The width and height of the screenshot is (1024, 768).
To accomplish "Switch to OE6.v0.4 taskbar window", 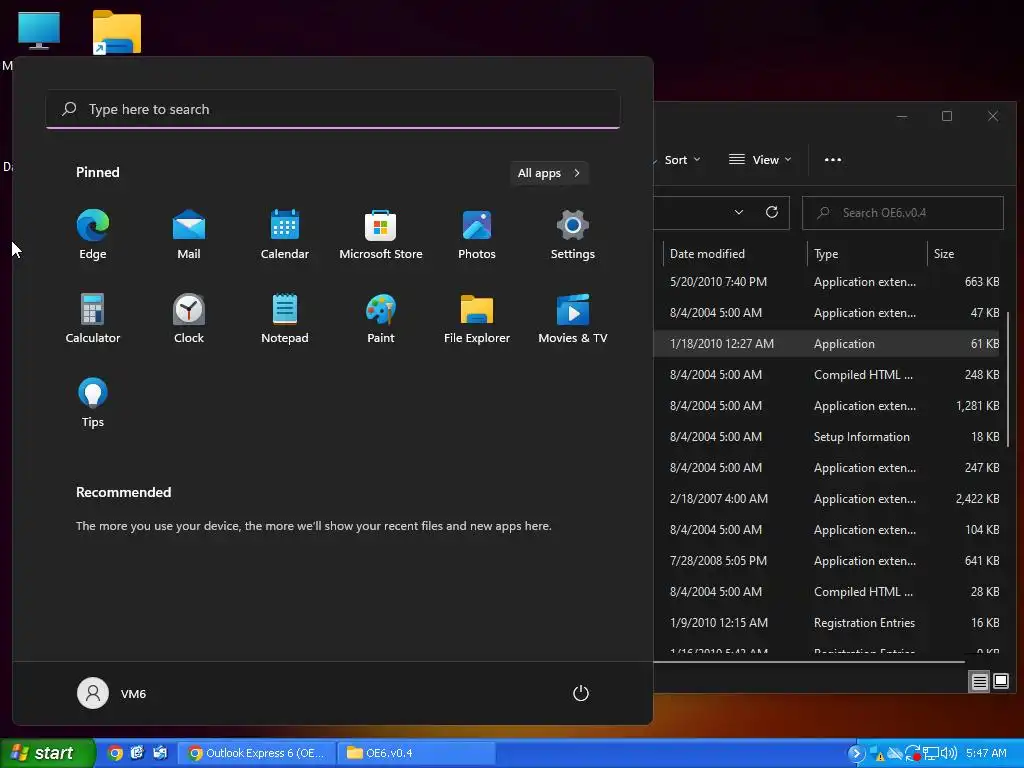I will (x=417, y=753).
